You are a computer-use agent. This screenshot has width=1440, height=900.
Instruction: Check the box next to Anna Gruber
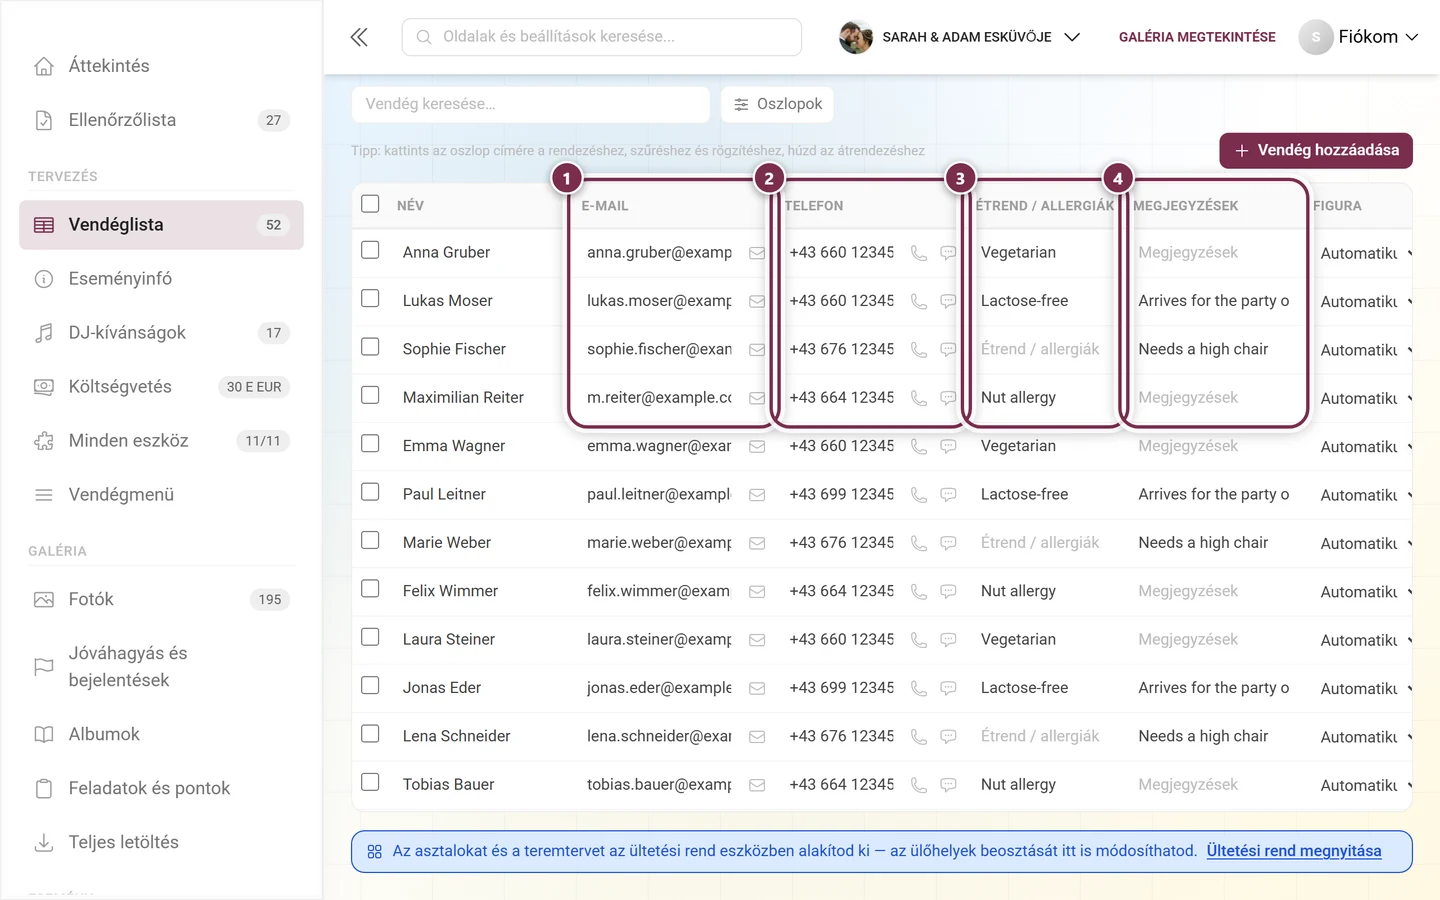(x=370, y=250)
